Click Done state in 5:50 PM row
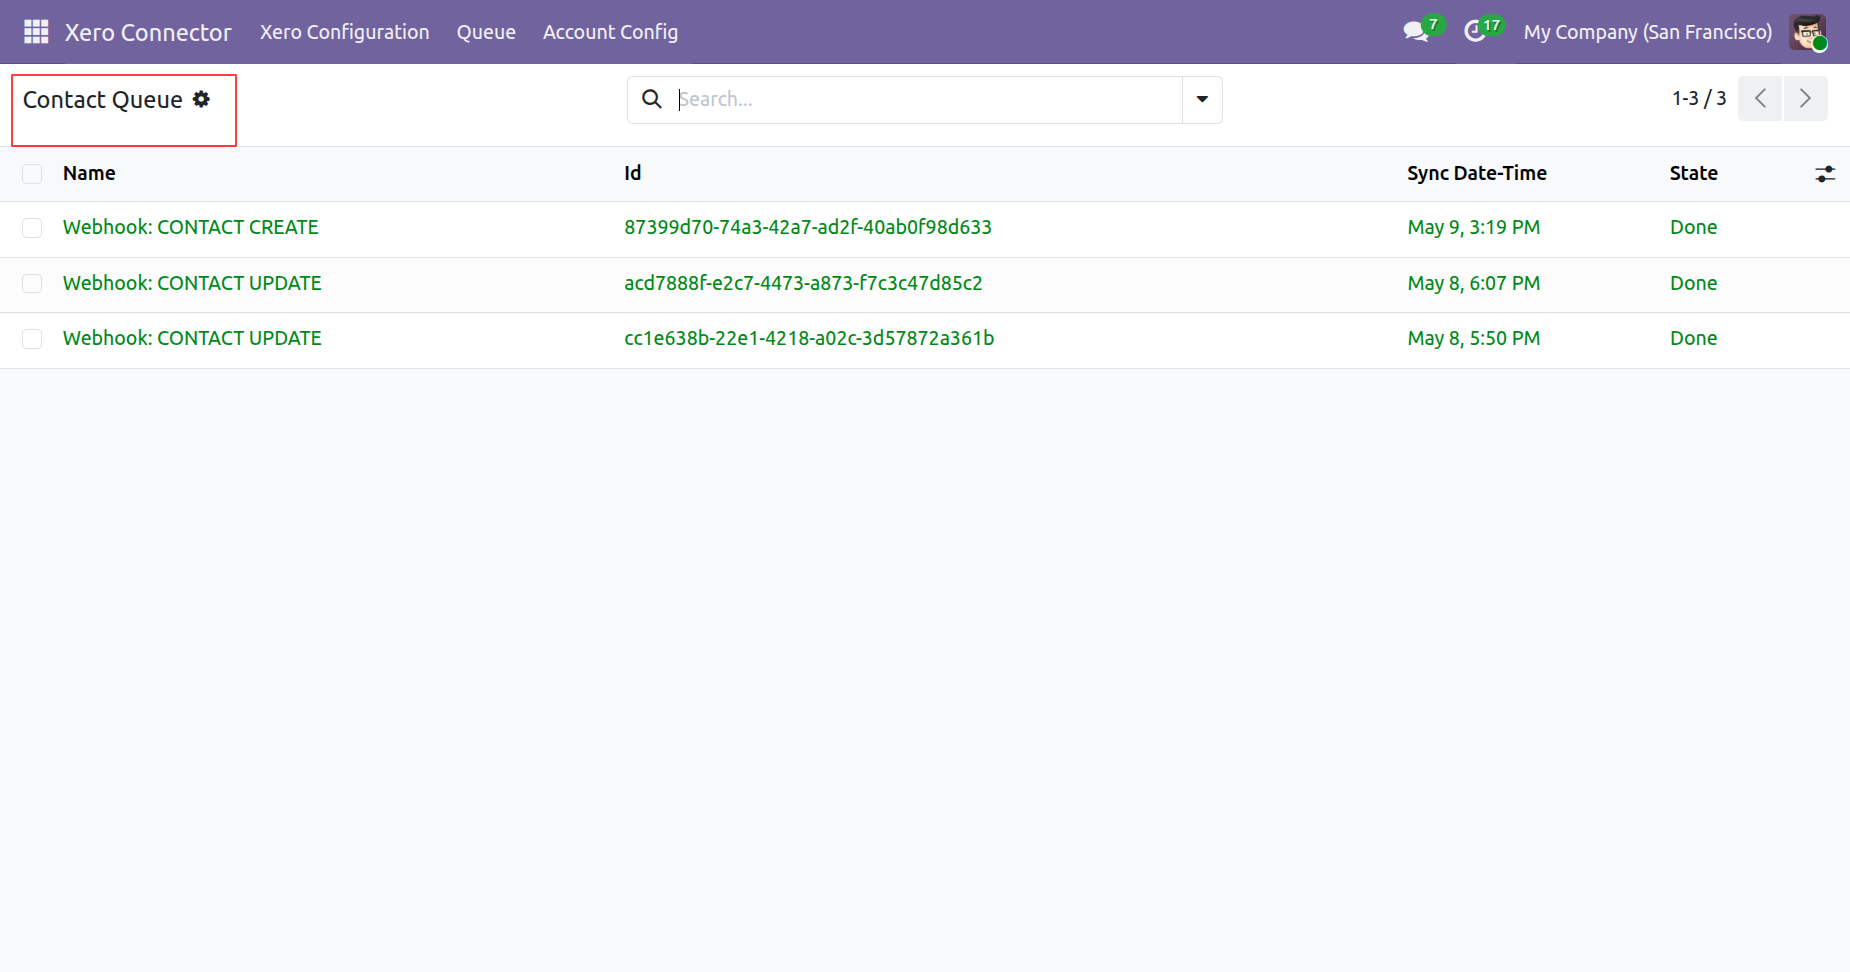 (1694, 338)
